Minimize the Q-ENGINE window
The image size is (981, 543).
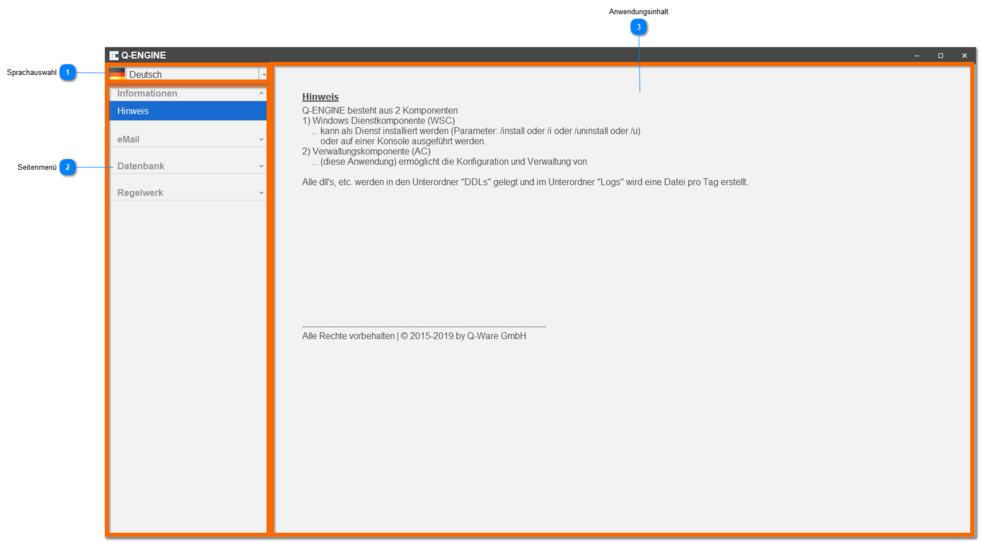pos(917,56)
